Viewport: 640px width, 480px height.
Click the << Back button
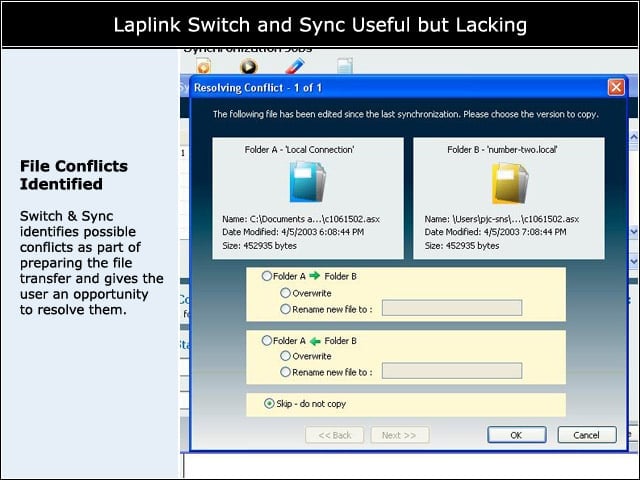pos(334,435)
